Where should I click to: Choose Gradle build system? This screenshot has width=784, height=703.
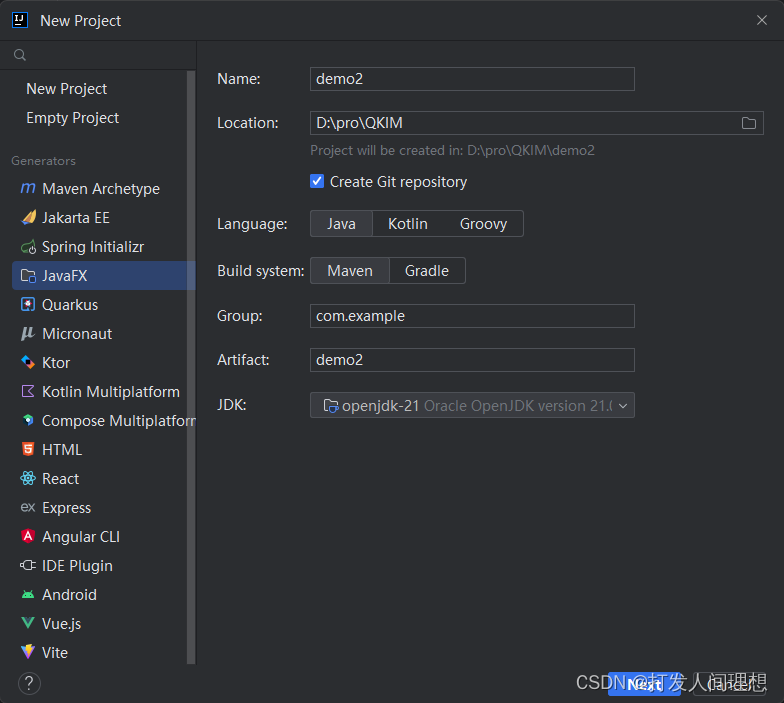[427, 270]
